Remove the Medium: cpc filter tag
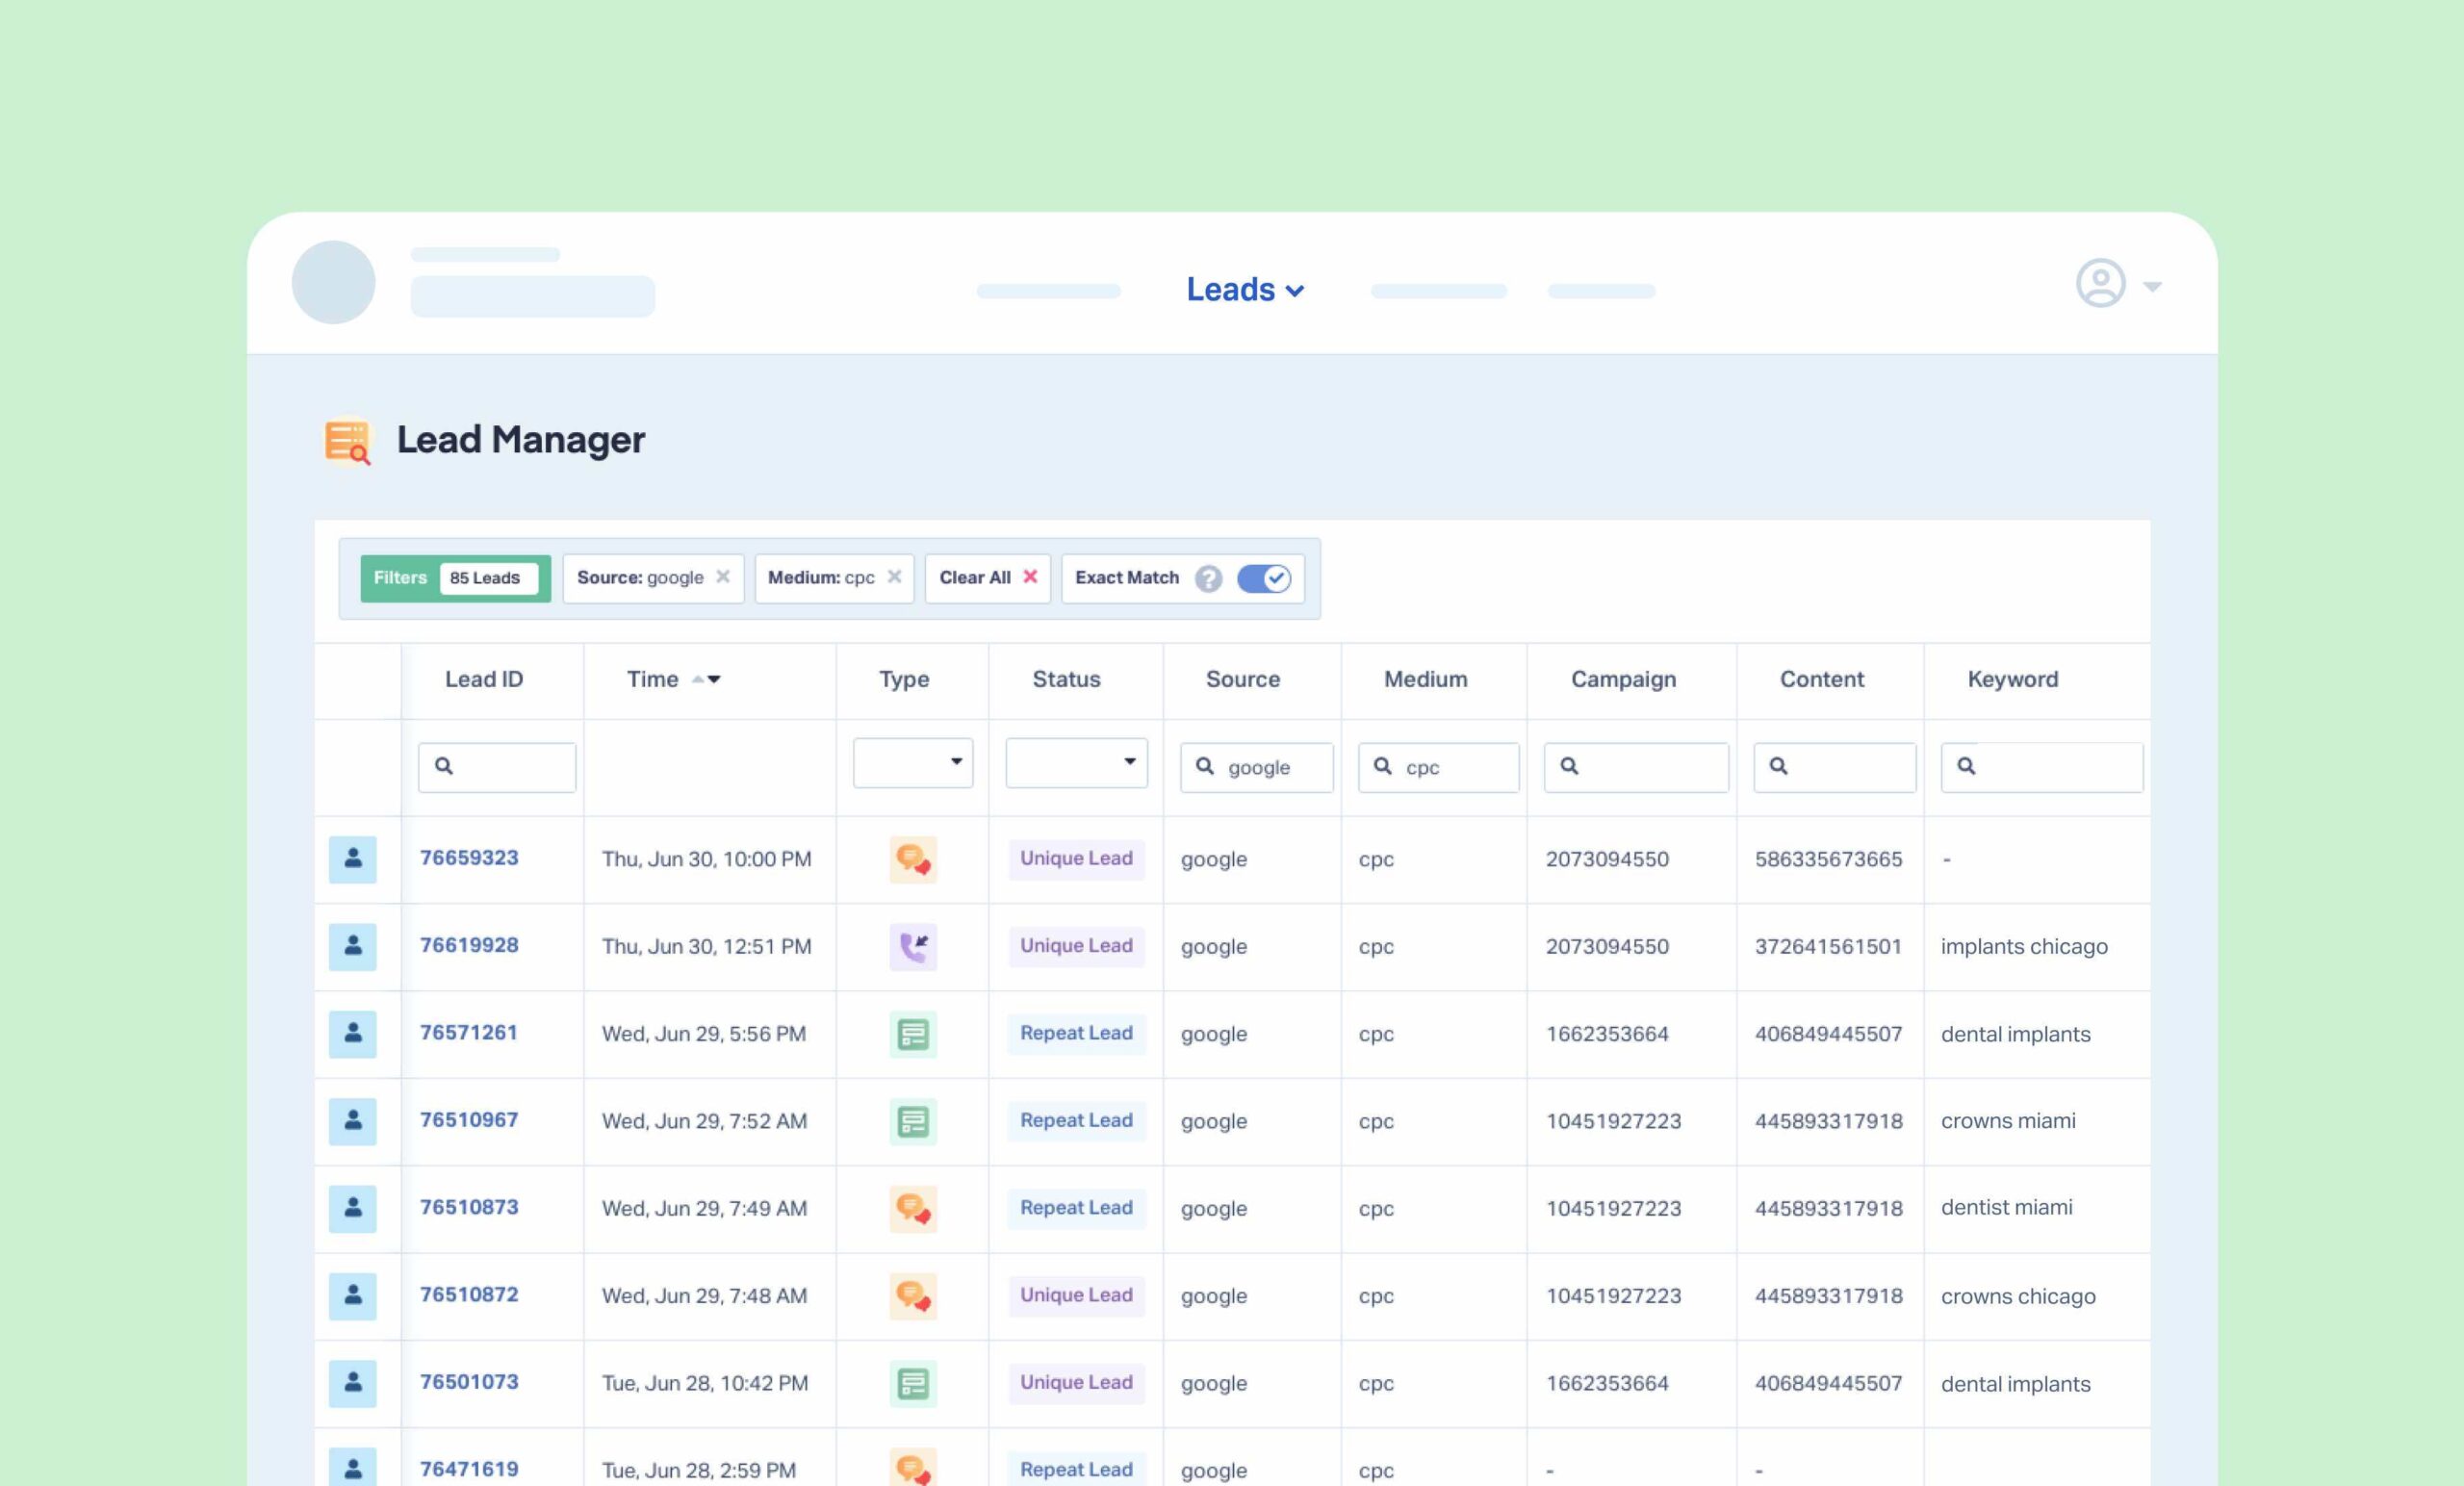Image resolution: width=2464 pixels, height=1486 pixels. pos(892,577)
